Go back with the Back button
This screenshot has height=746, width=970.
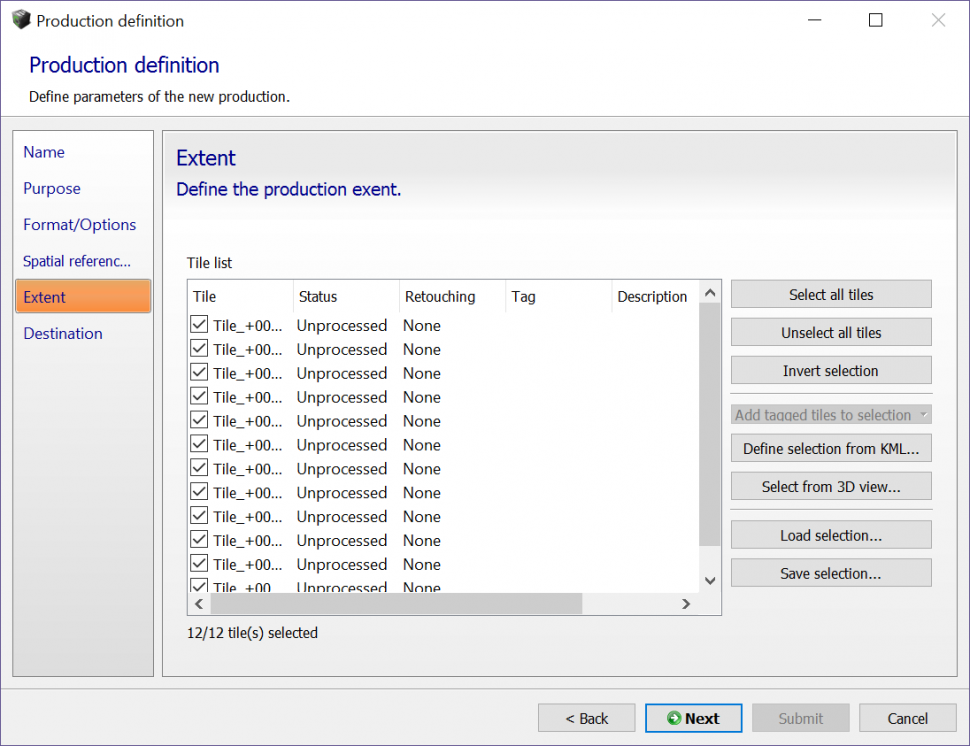pyautogui.click(x=586, y=718)
